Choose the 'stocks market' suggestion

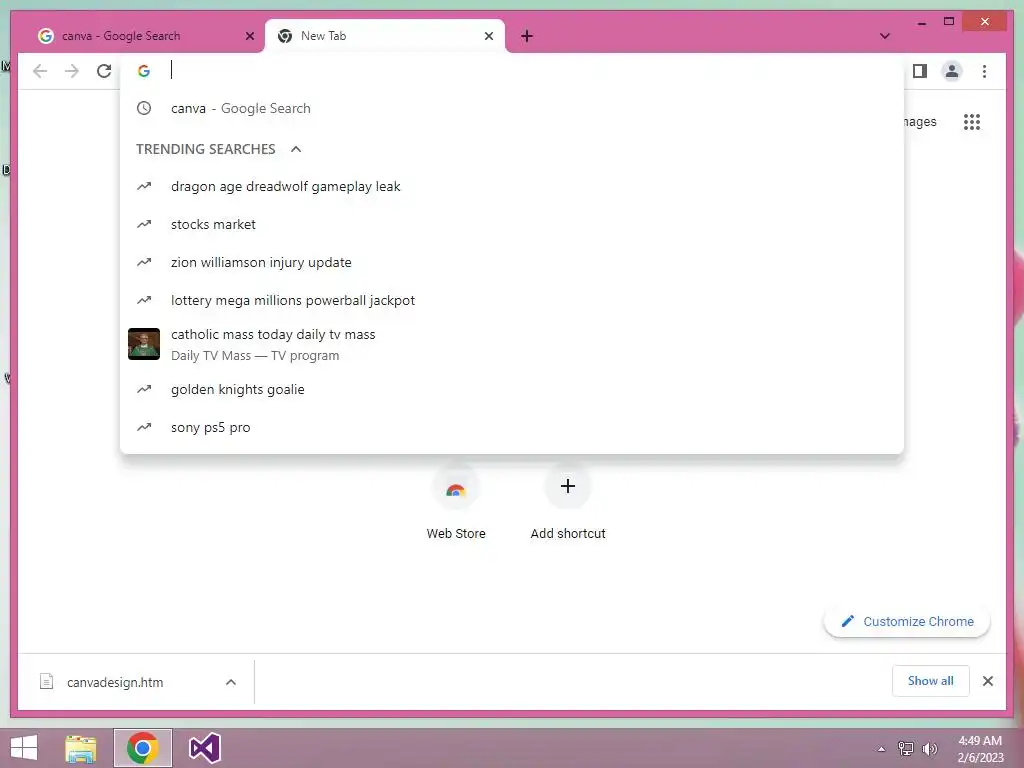(x=511, y=225)
